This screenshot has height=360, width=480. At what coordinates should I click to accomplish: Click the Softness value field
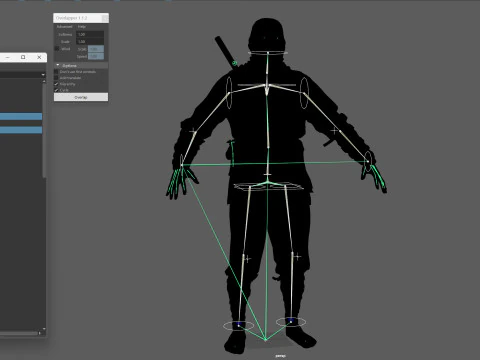click(x=90, y=34)
